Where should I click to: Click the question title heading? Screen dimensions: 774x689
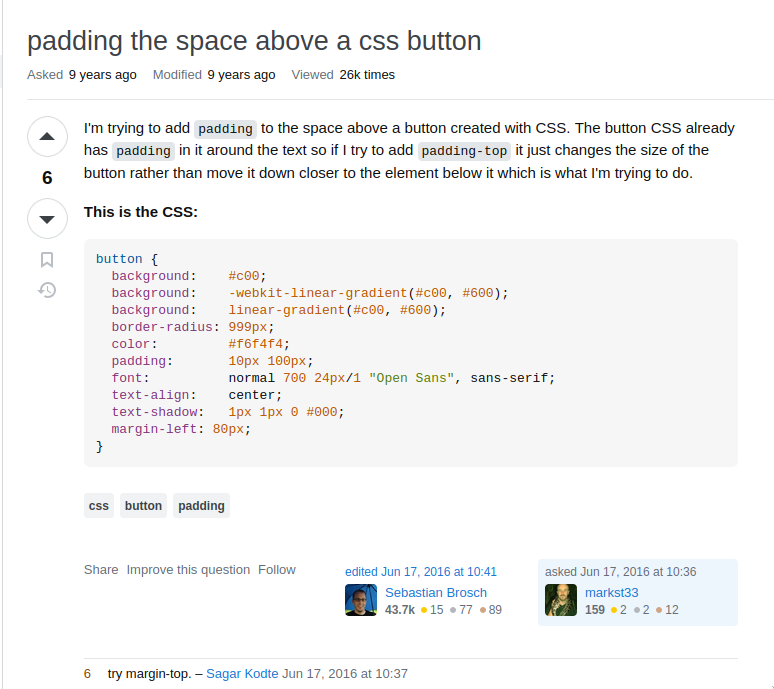254,41
